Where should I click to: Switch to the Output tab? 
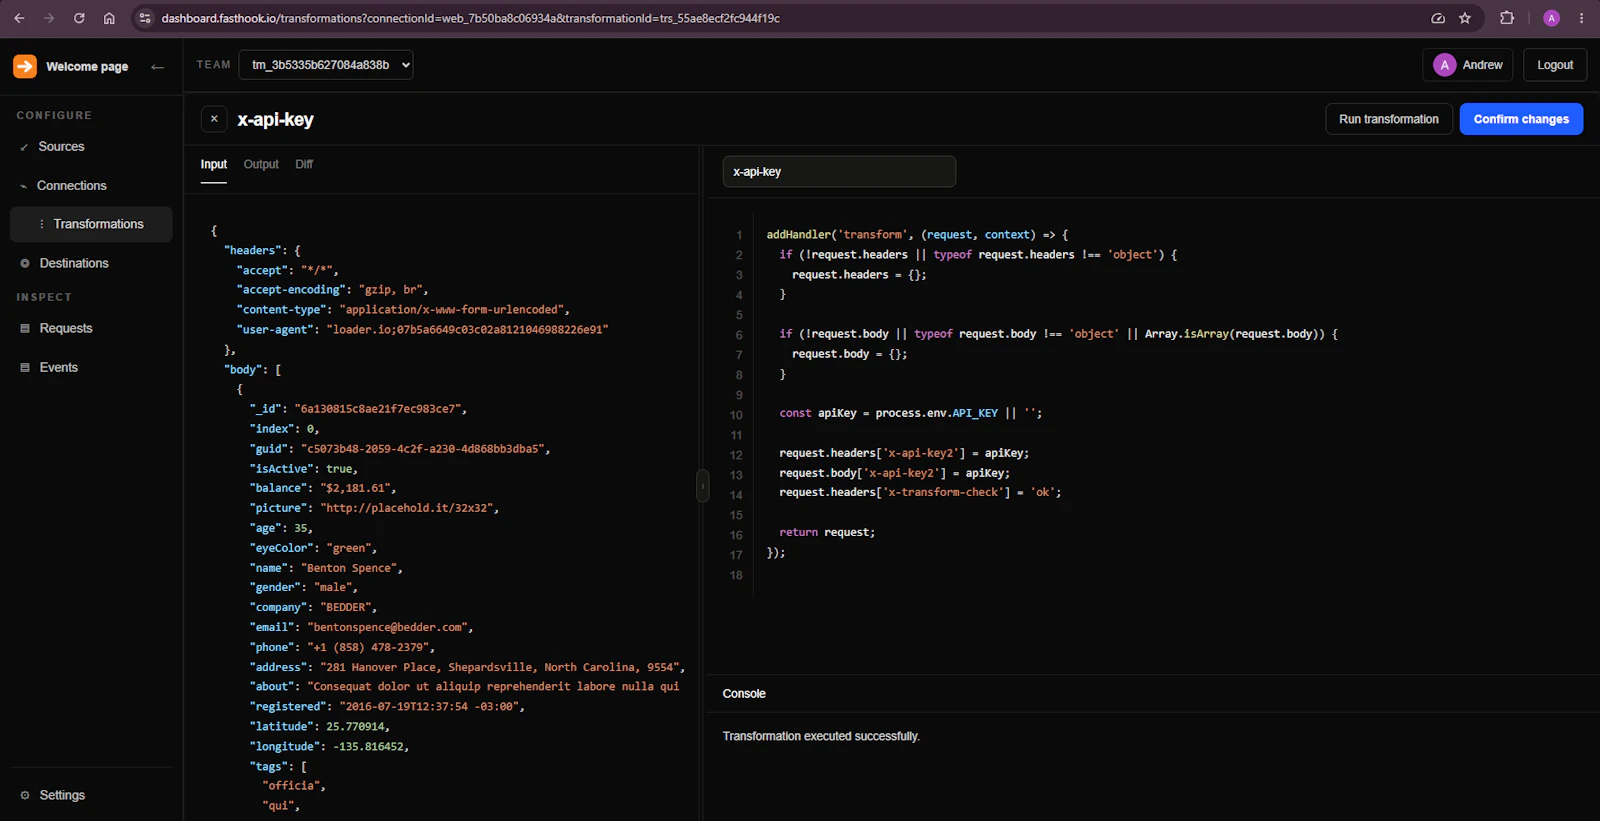point(261,165)
